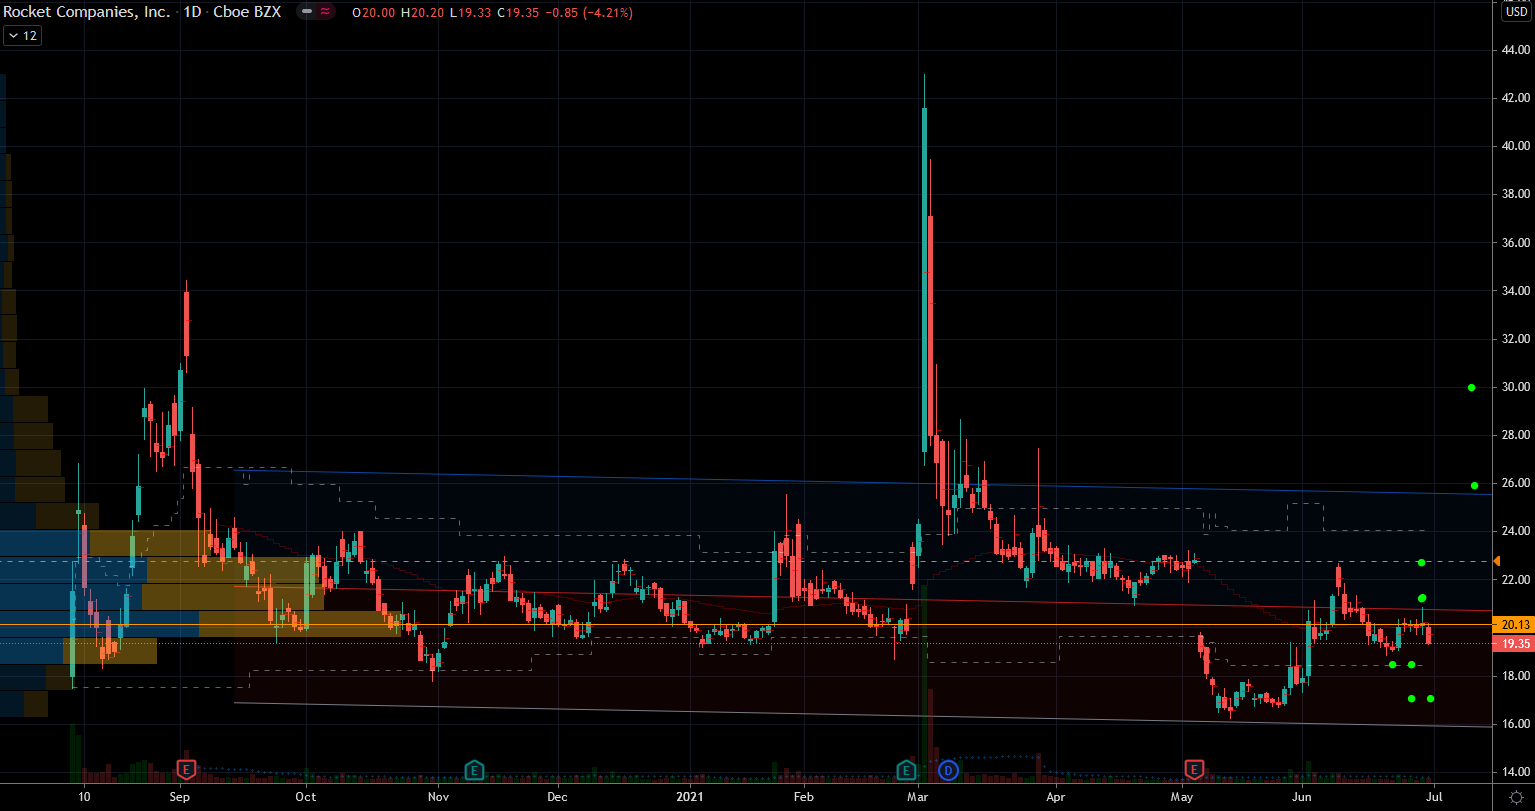Click the orange arrow marker on price axis

coord(1497,561)
